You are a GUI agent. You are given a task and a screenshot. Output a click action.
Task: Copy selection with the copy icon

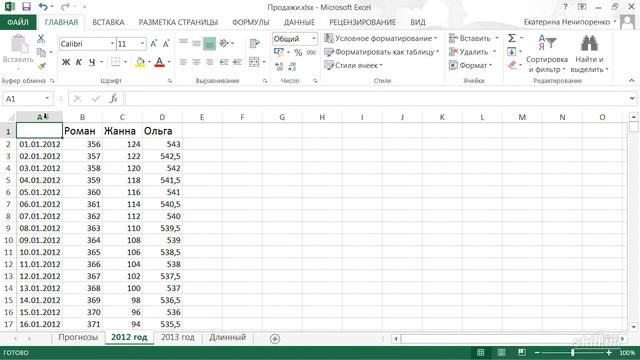(41, 52)
